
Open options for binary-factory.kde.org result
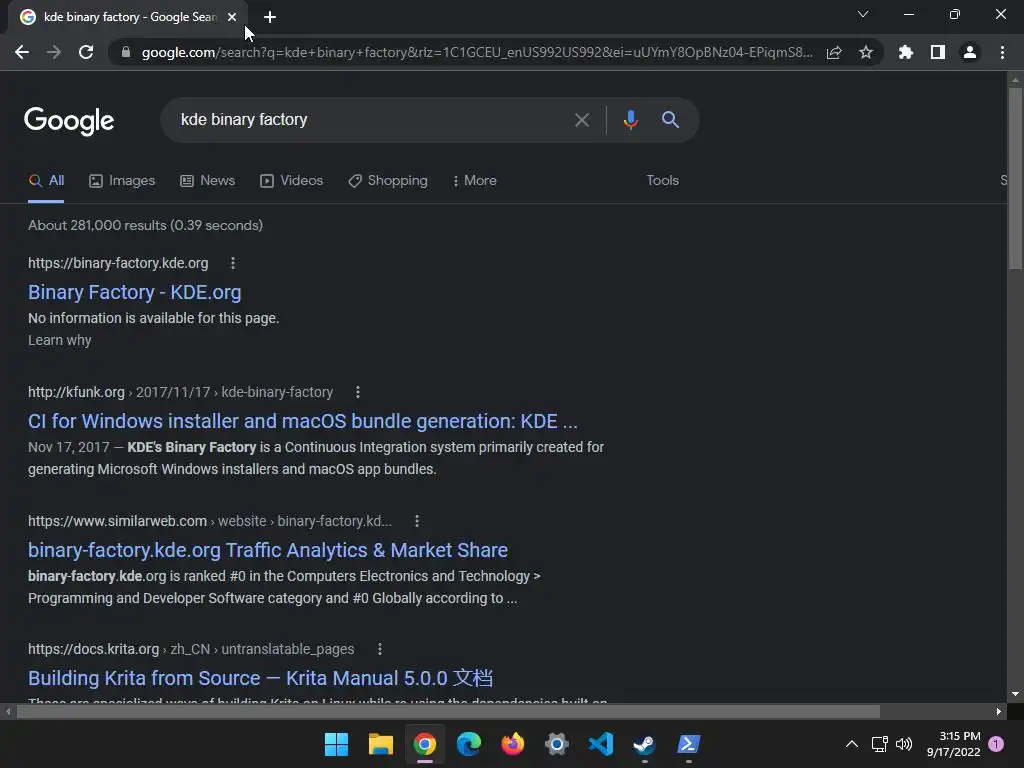[x=233, y=263]
